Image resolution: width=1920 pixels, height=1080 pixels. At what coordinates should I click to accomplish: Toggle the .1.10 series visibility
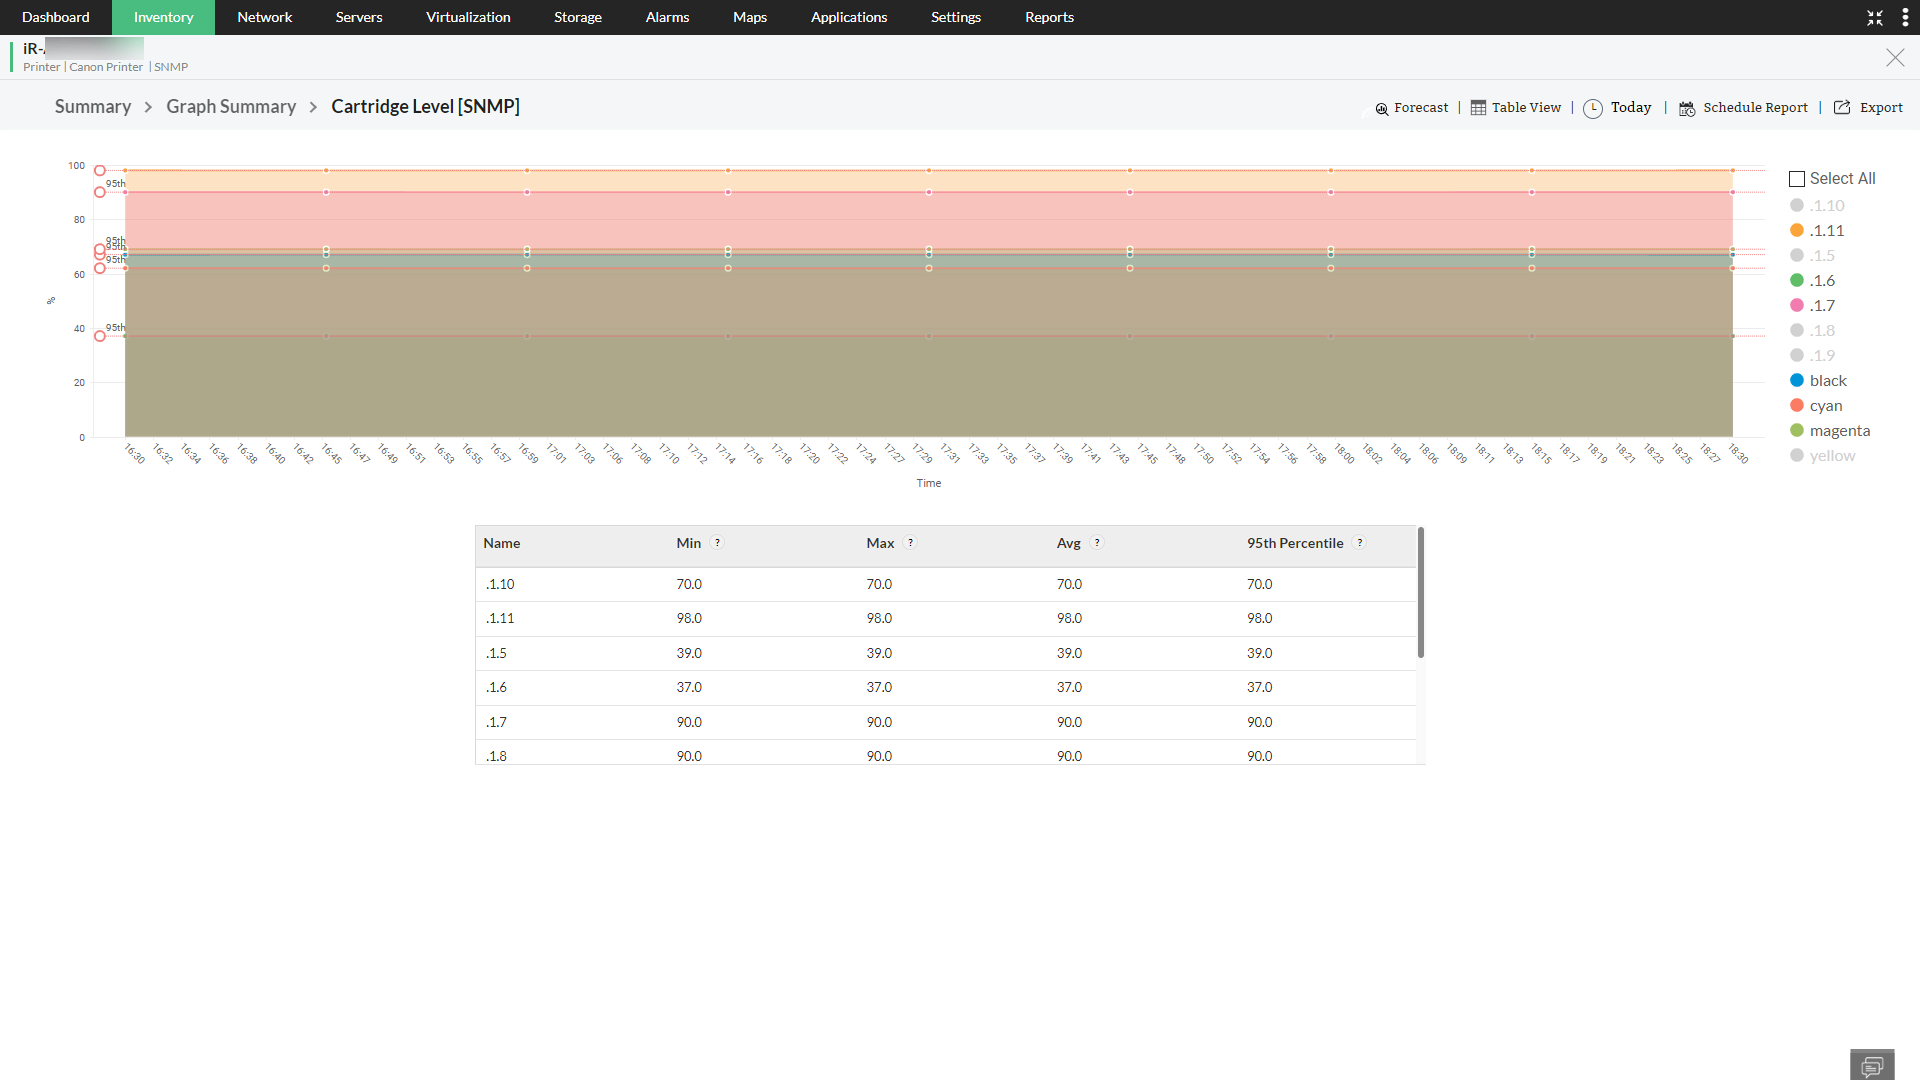pos(1828,205)
